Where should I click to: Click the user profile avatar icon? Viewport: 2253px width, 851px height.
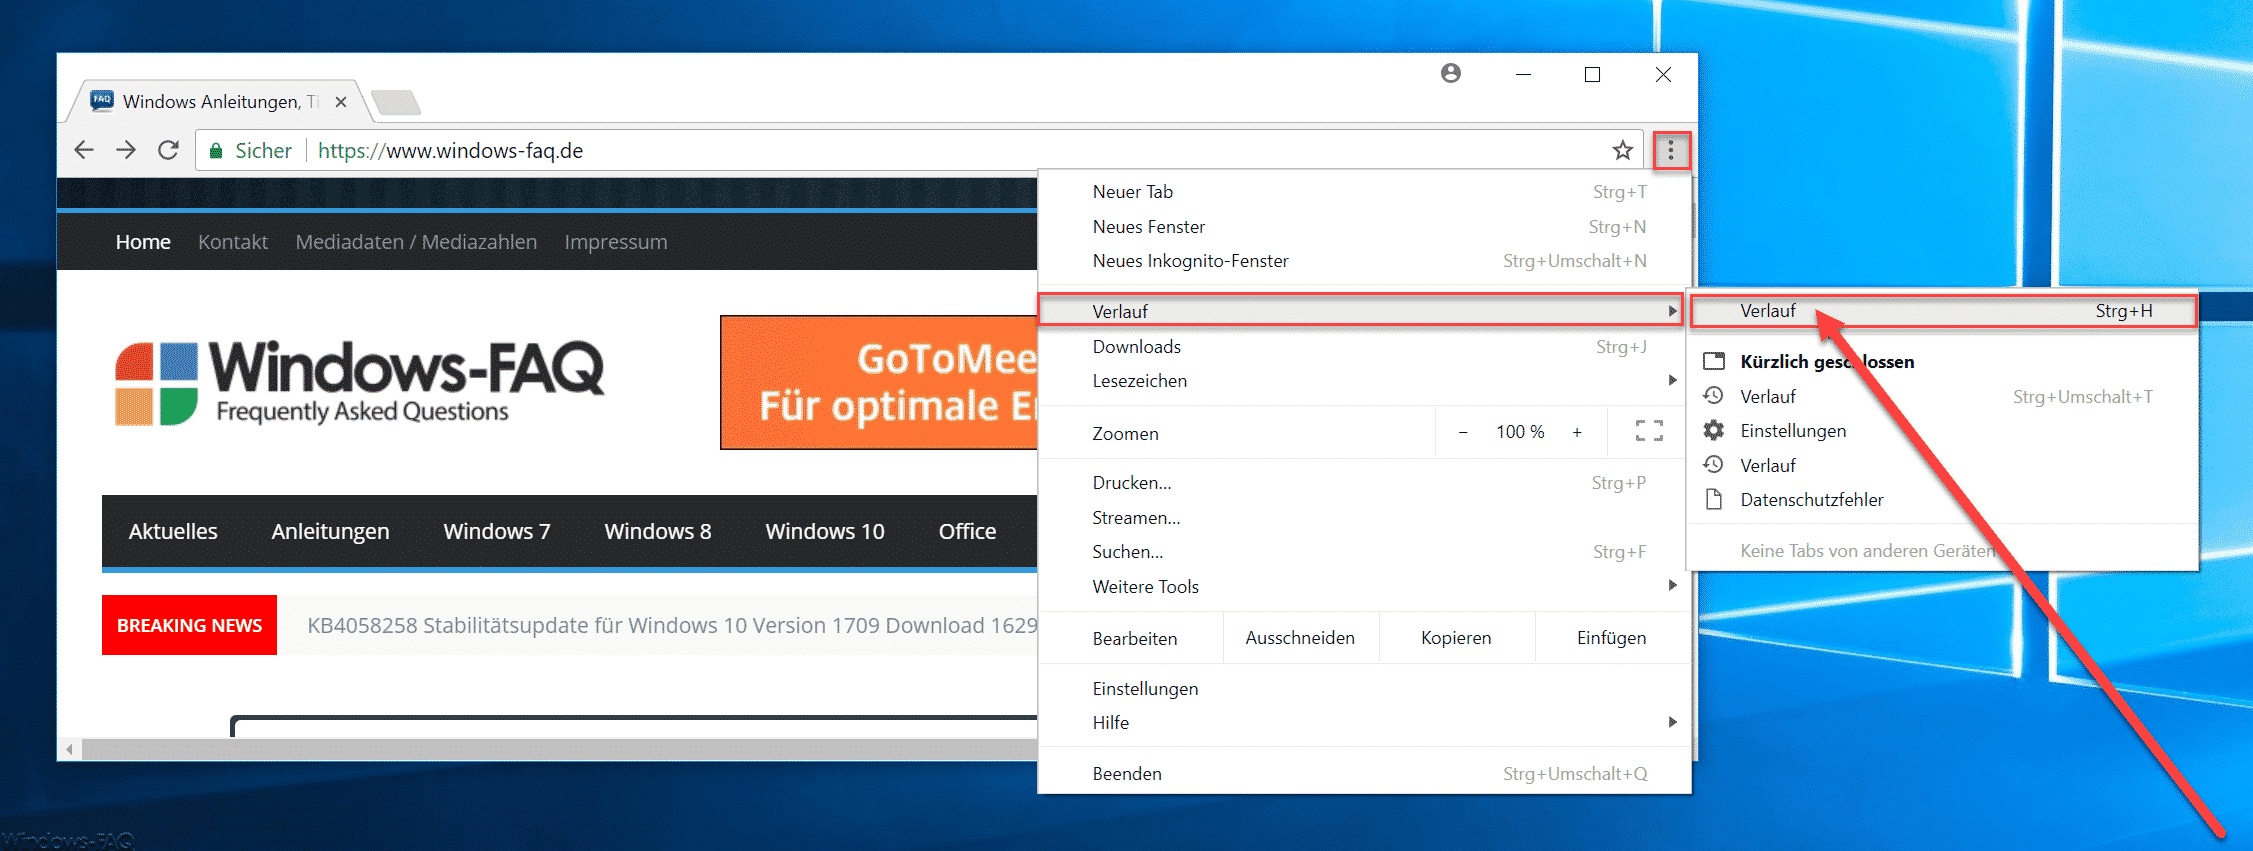click(x=1451, y=73)
